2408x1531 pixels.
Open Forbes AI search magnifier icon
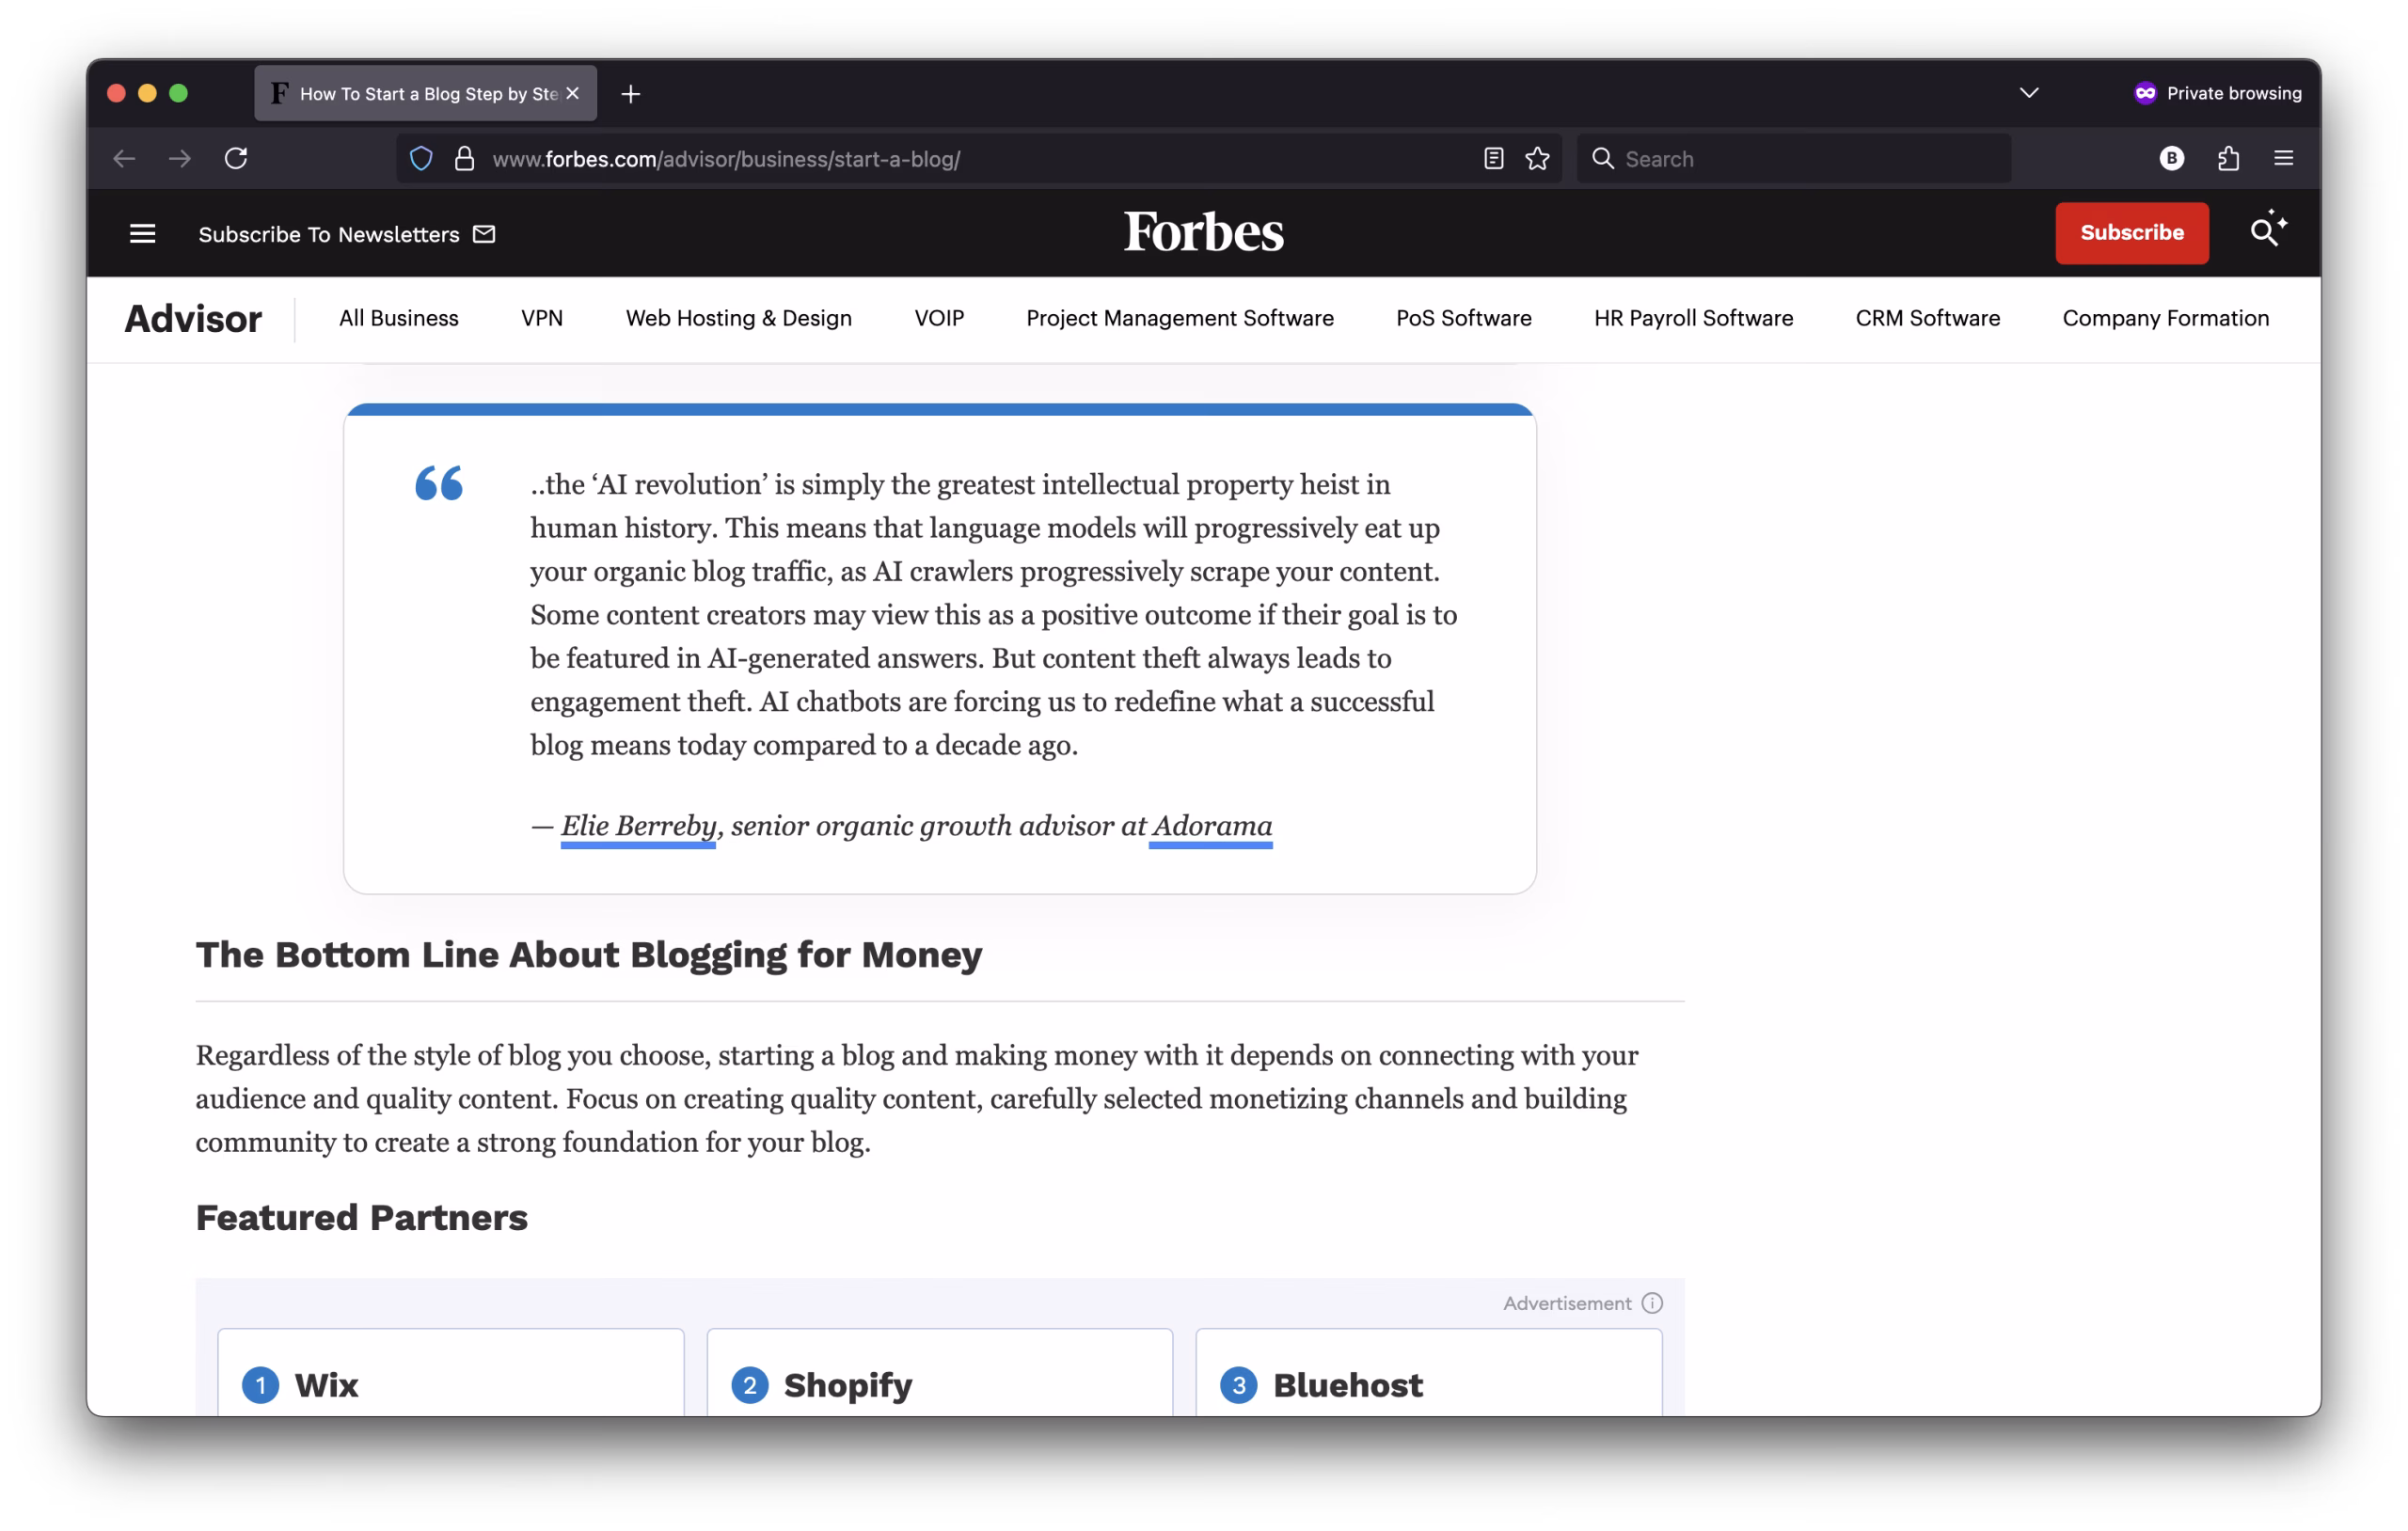(2267, 231)
